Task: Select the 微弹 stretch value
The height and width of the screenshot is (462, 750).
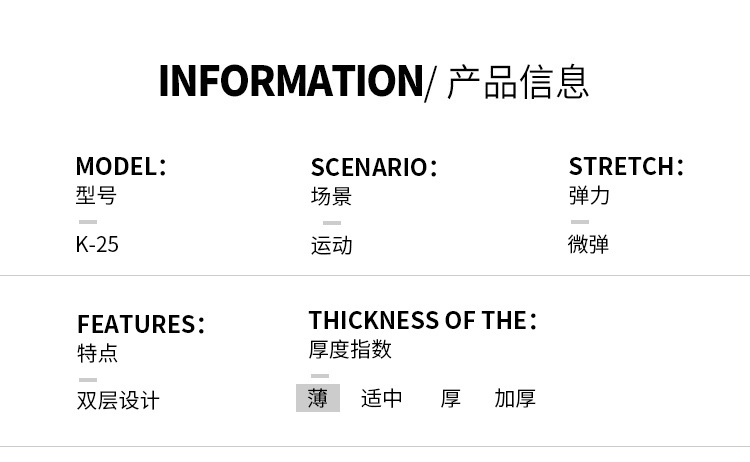Action: 588,244
